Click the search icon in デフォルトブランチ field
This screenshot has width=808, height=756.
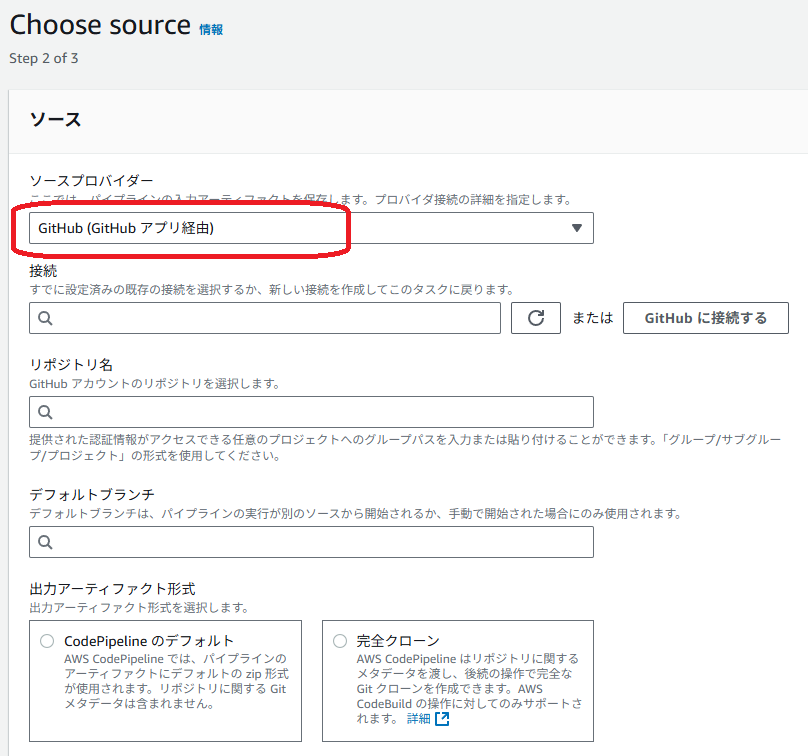(x=45, y=542)
